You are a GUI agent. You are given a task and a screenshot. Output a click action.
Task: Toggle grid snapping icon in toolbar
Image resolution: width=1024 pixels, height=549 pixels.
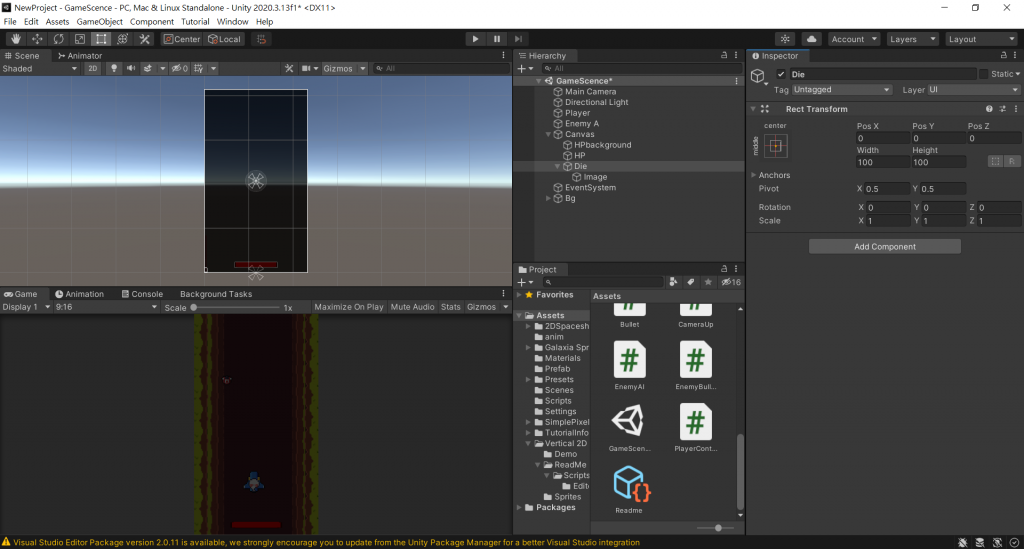tap(262, 39)
